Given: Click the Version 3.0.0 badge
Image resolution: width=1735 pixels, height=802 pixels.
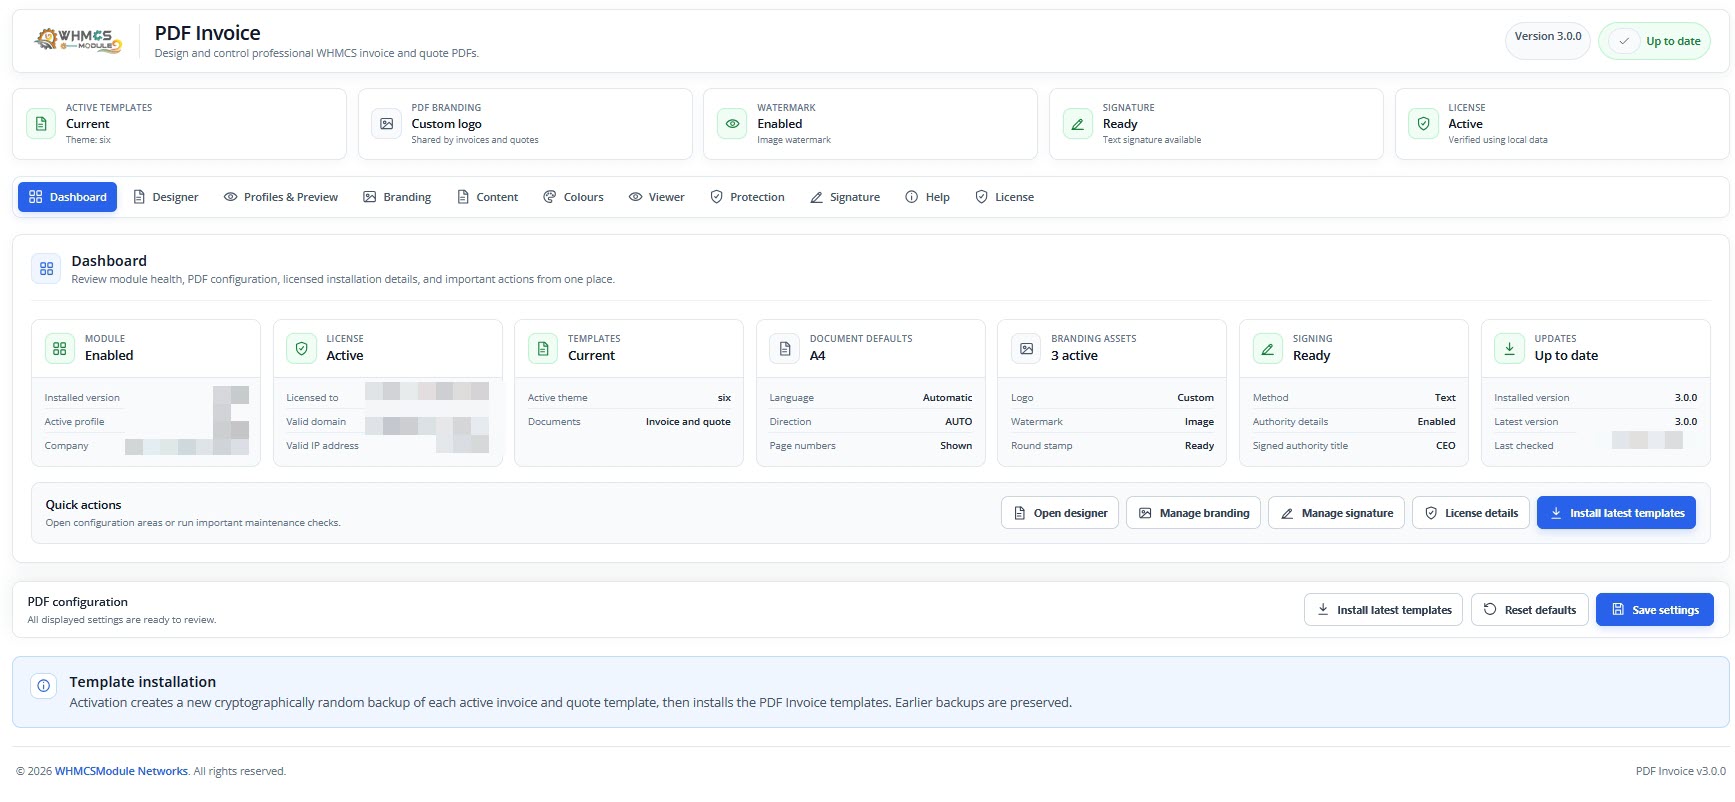Looking at the screenshot, I should [x=1548, y=41].
